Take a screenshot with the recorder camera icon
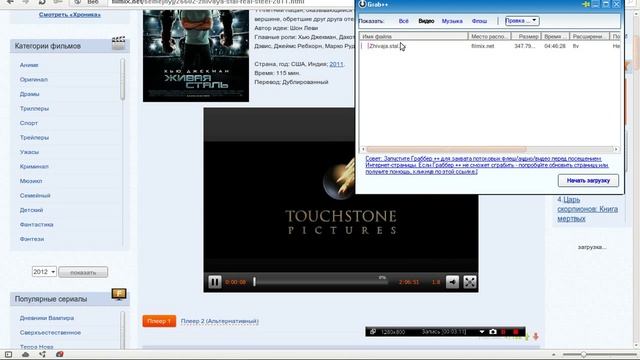The height and width of the screenshot is (360, 640). (493, 332)
